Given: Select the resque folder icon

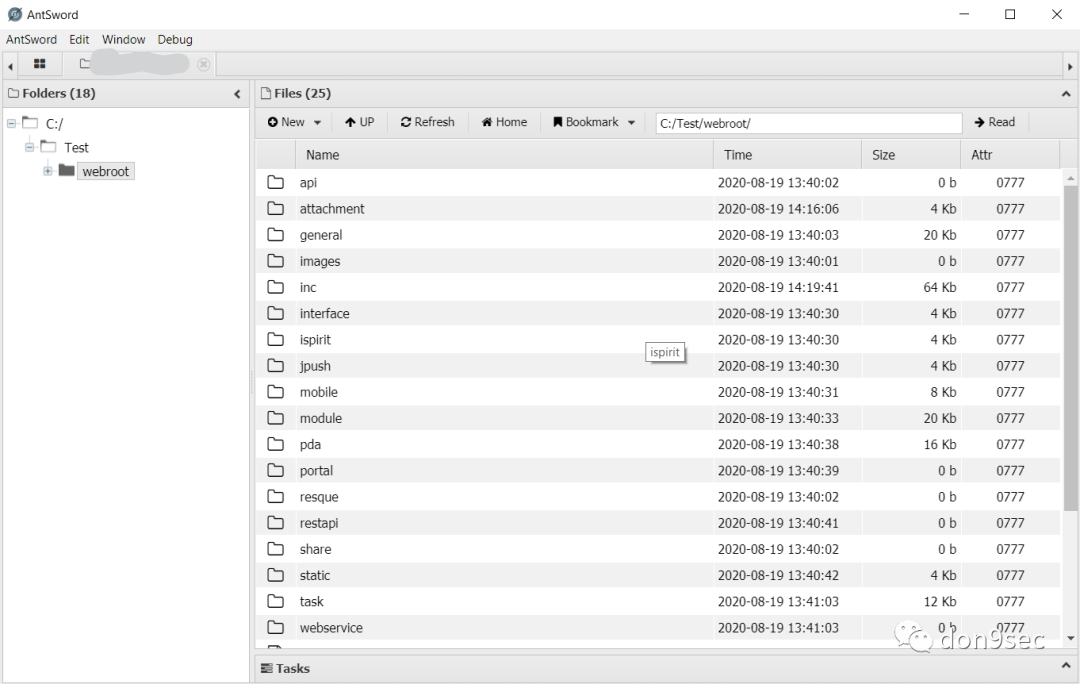Looking at the screenshot, I should (276, 497).
